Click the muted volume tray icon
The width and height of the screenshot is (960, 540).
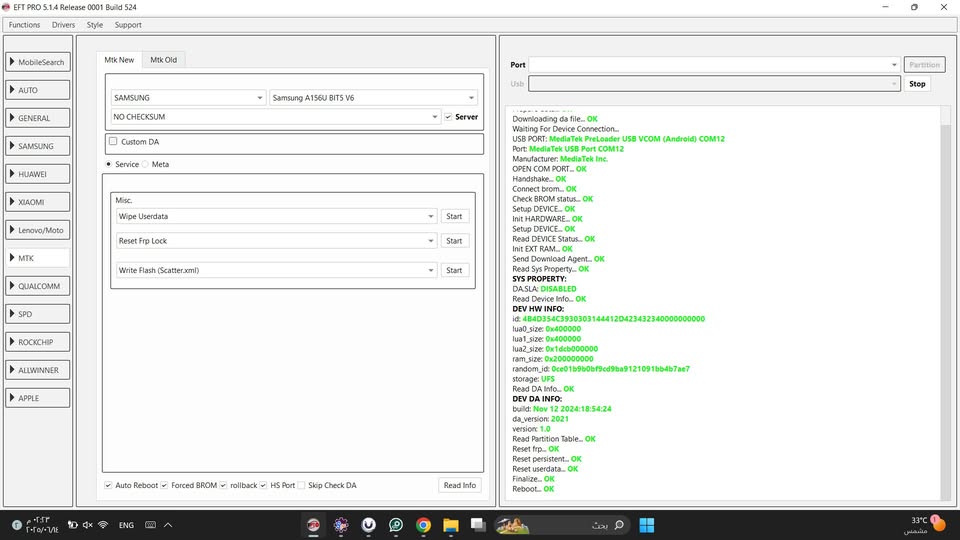[88, 525]
